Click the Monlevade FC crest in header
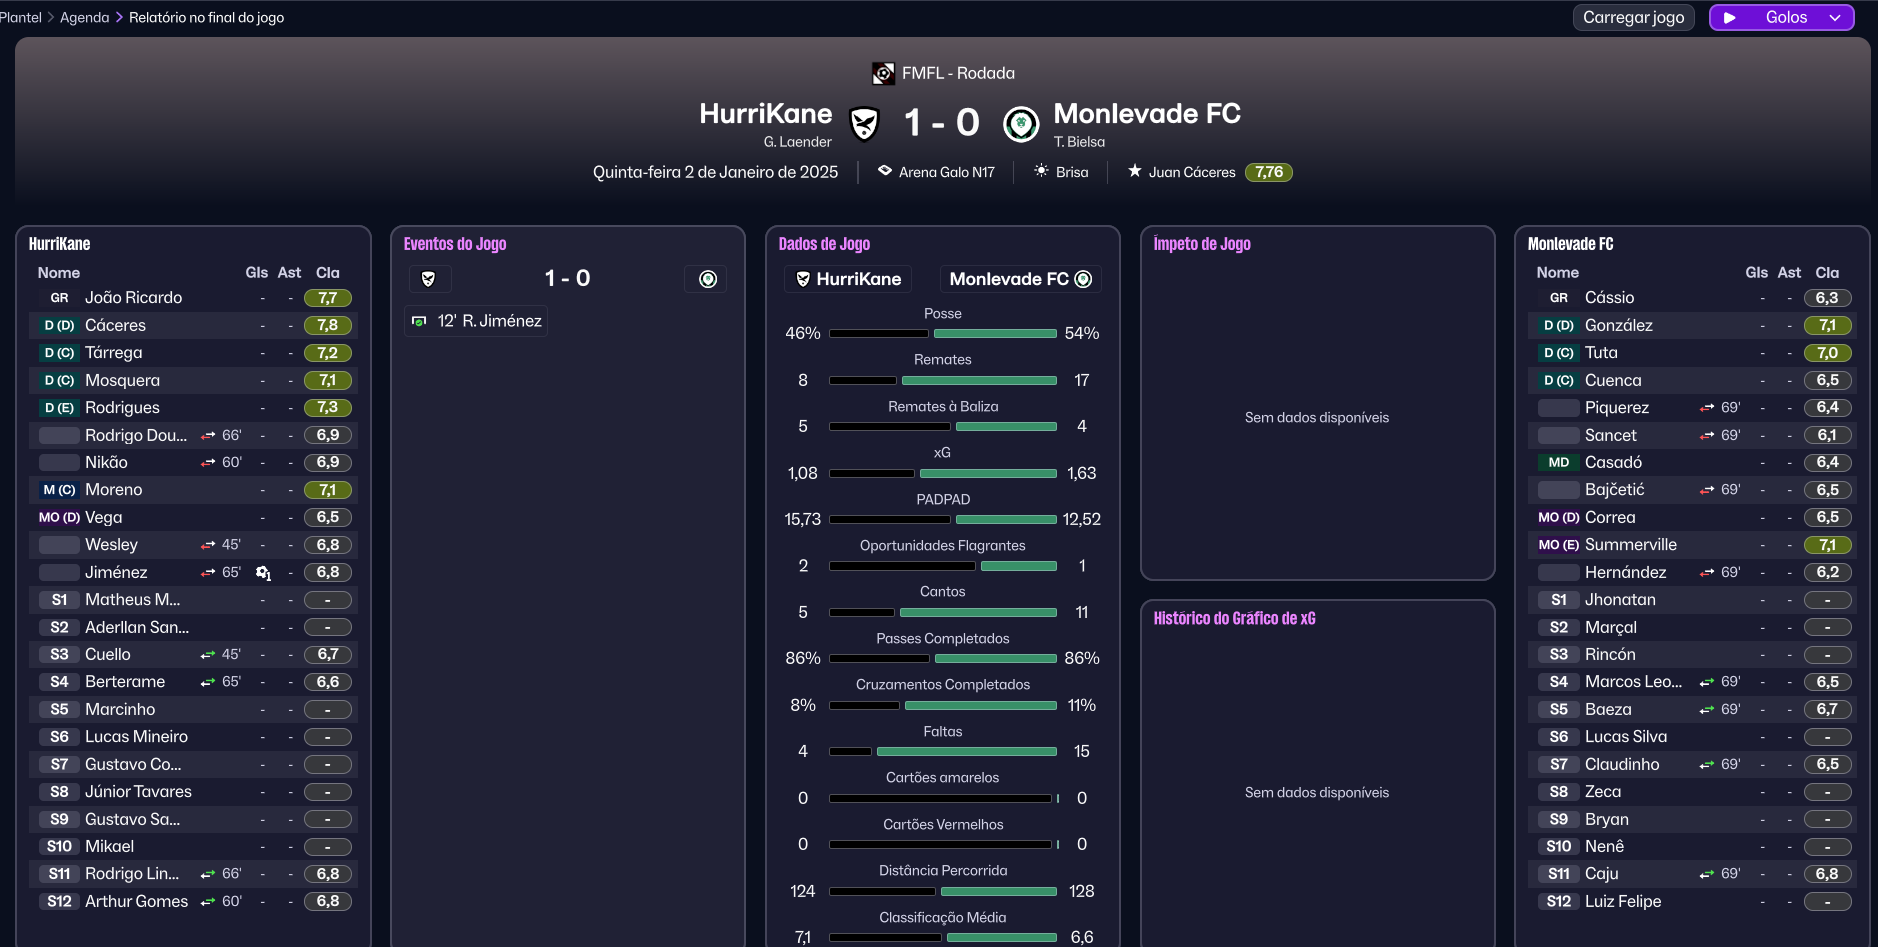This screenshot has height=947, width=1878. point(1021,124)
